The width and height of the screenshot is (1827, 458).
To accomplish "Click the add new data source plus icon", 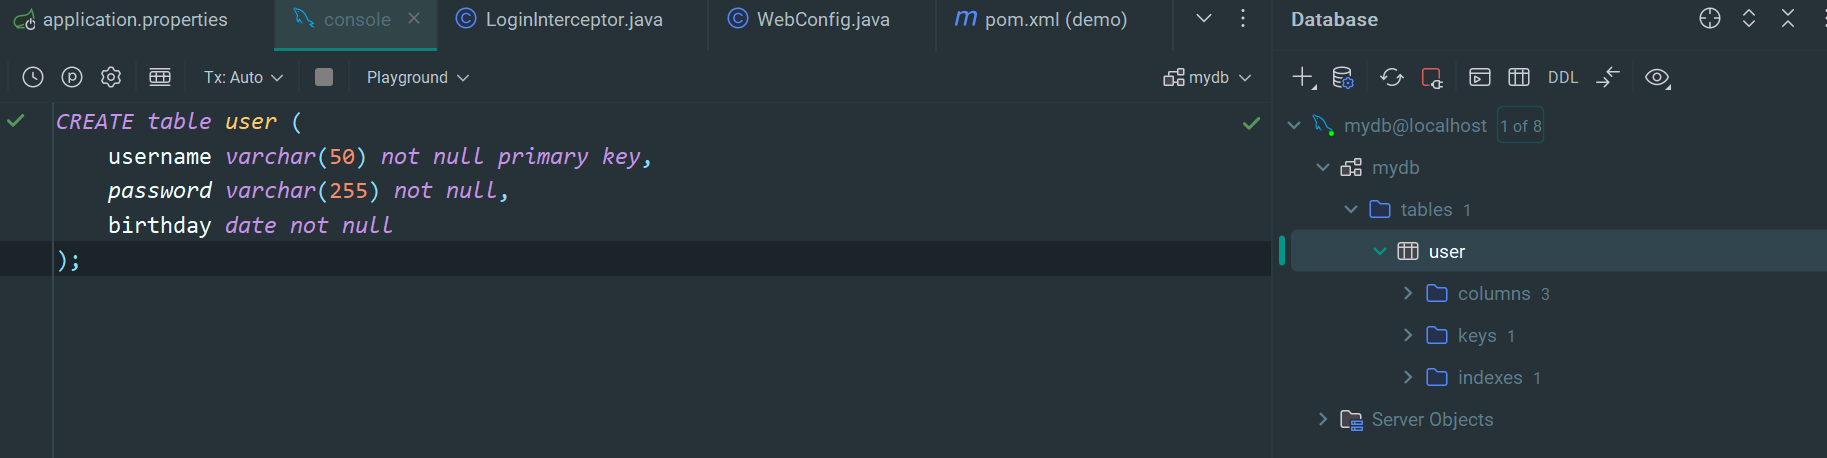I will [1302, 77].
